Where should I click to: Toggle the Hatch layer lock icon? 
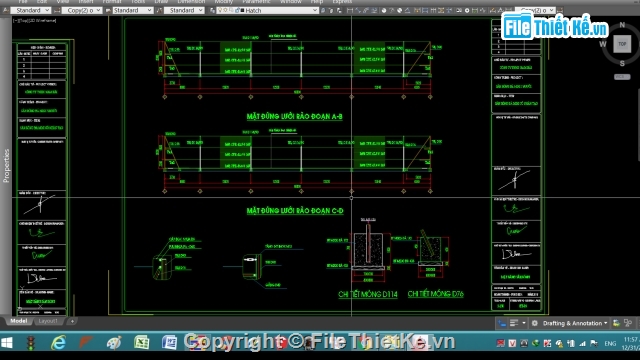click(x=237, y=10)
